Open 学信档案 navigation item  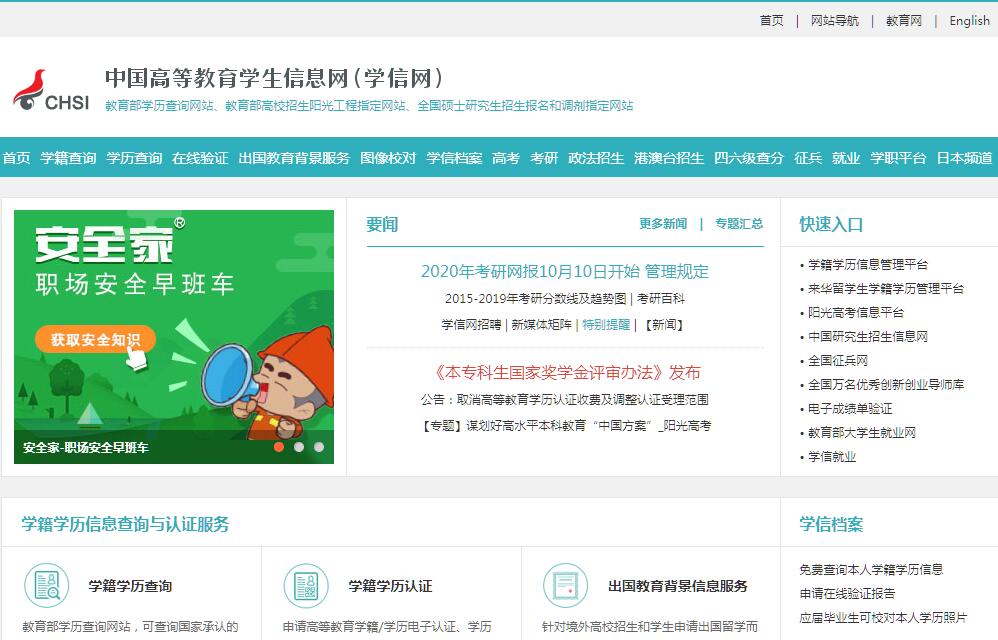(x=454, y=158)
